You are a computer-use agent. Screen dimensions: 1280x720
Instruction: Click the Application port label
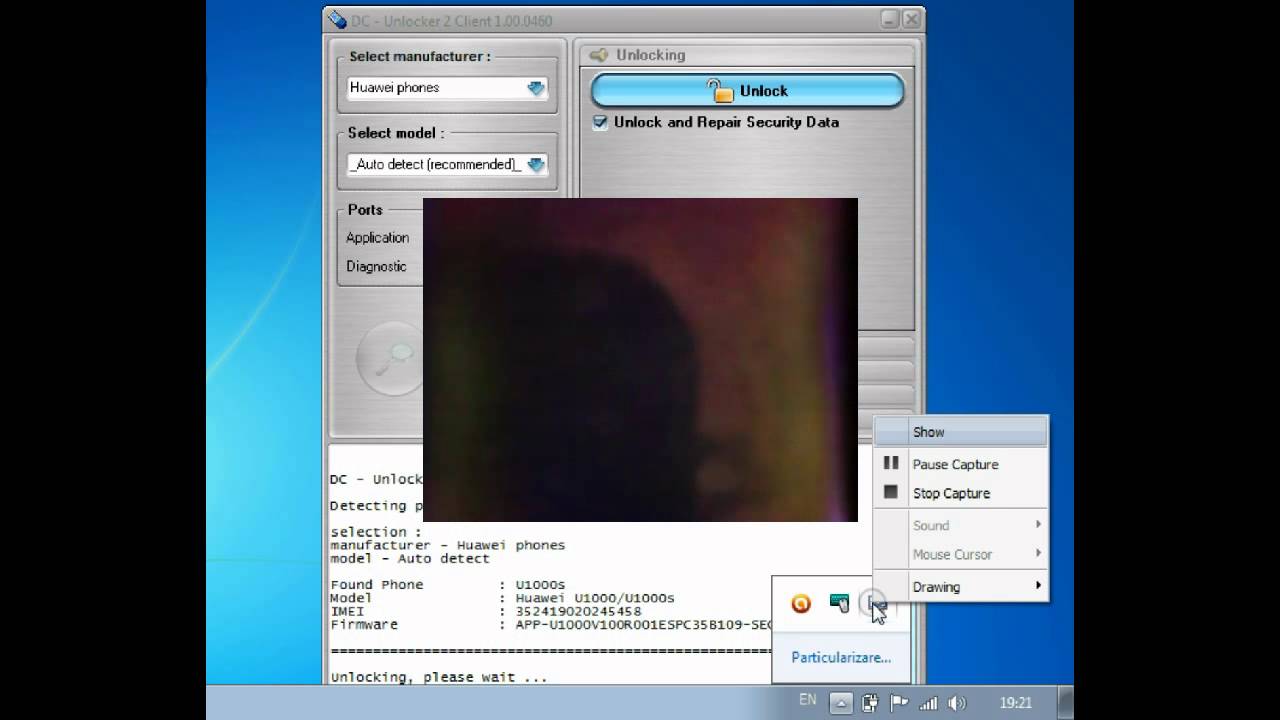pos(377,238)
